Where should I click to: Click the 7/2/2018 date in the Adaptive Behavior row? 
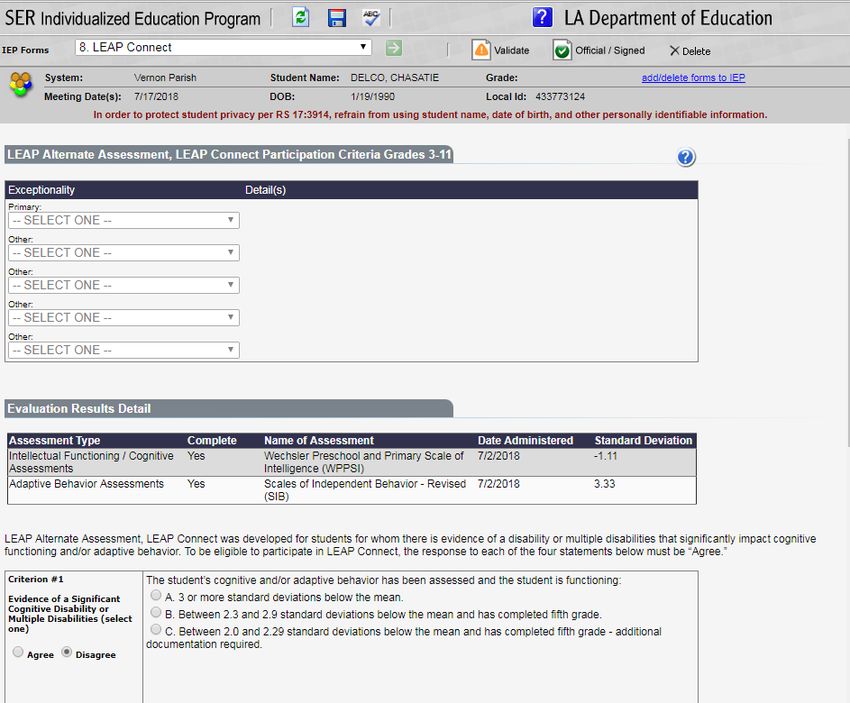point(498,484)
